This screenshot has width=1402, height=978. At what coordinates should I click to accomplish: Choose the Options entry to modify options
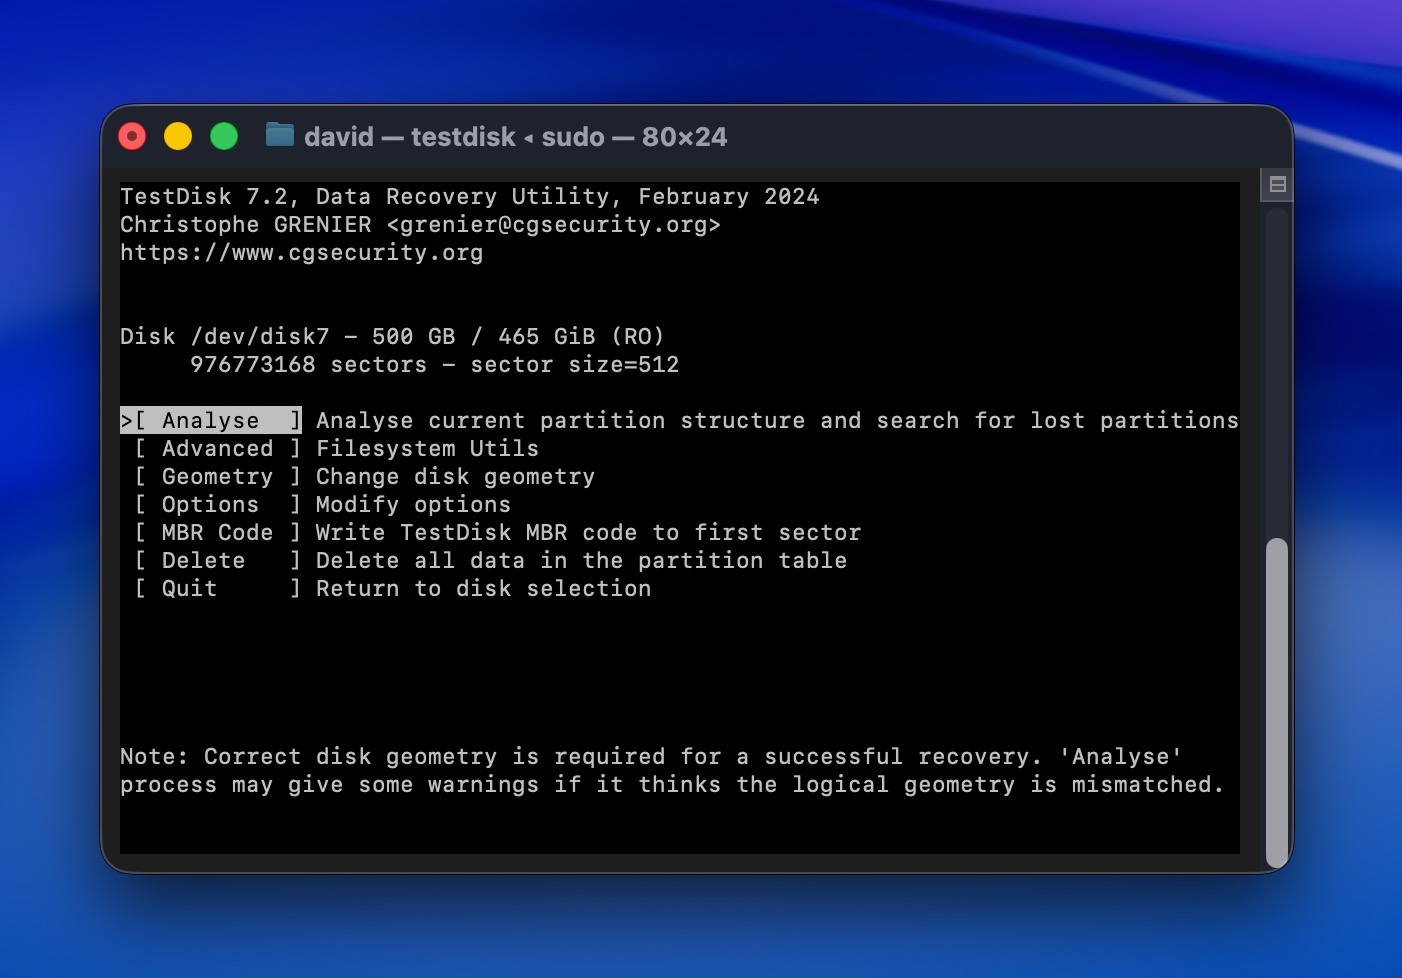coord(210,504)
